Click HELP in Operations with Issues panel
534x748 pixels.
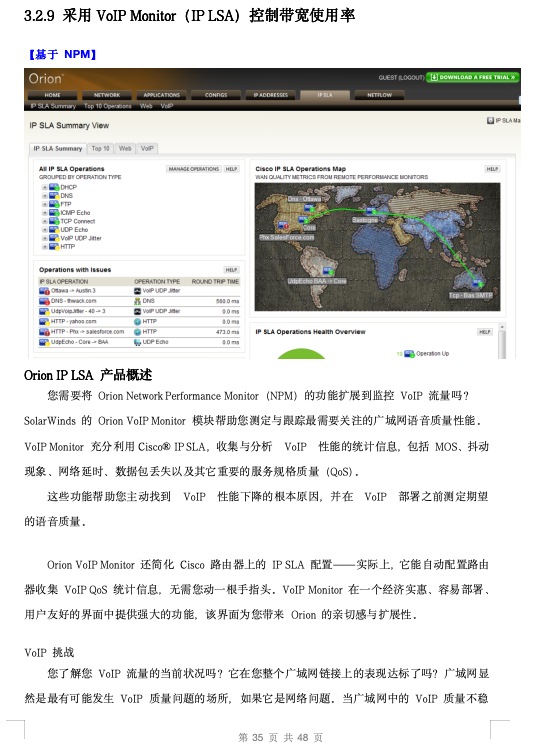coord(231,270)
